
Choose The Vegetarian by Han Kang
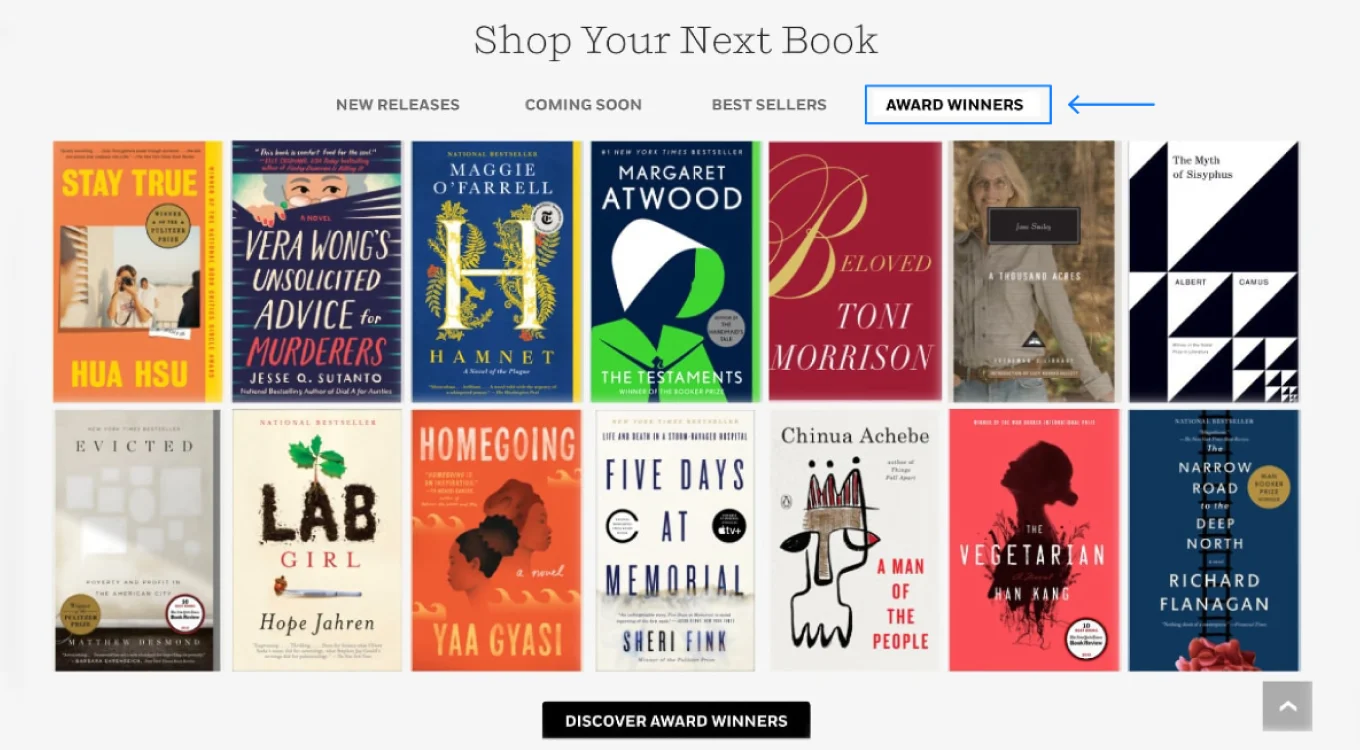1034,540
